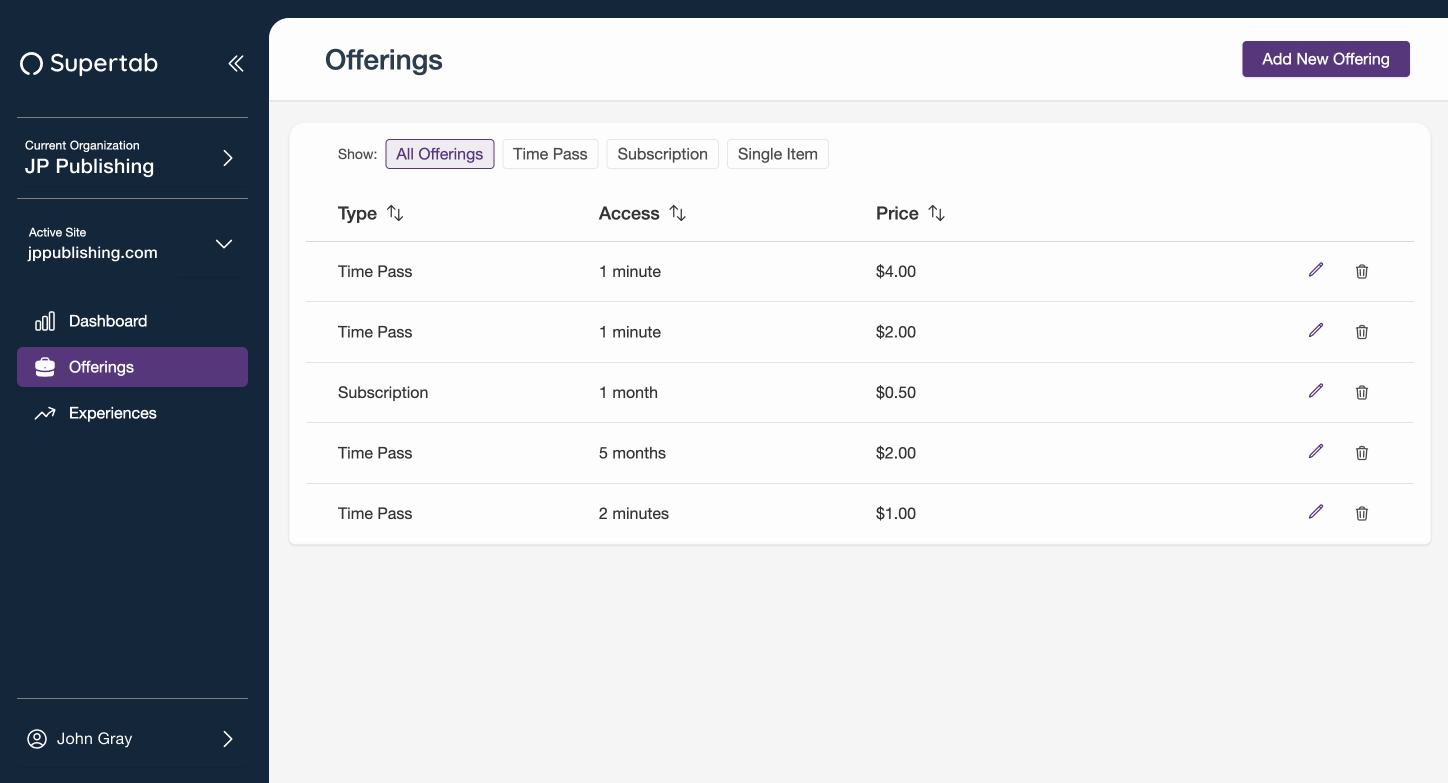1448x783 pixels.
Task: Edit the 5 months Time Pass
Action: tap(1316, 452)
